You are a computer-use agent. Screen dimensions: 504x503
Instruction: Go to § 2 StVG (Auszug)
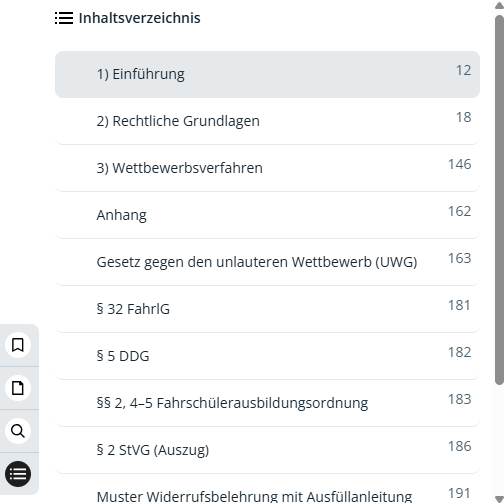coord(267,450)
